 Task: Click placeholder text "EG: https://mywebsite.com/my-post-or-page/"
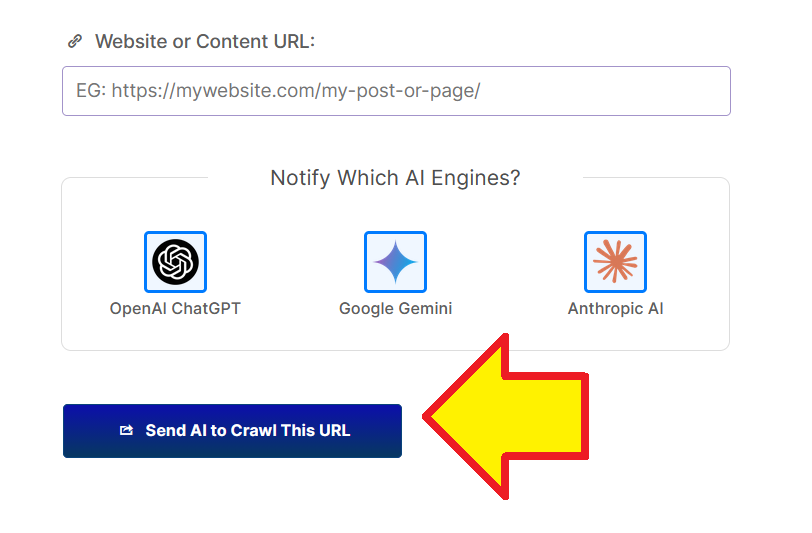tap(278, 91)
